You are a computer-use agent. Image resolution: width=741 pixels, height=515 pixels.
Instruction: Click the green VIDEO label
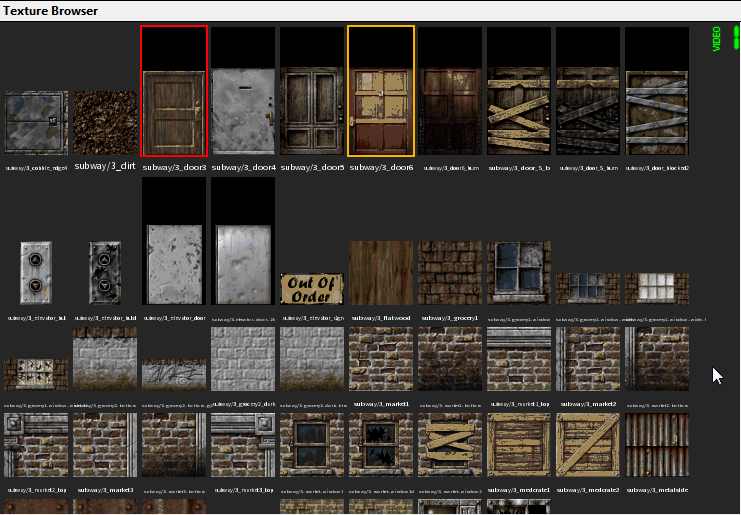[x=716, y=39]
